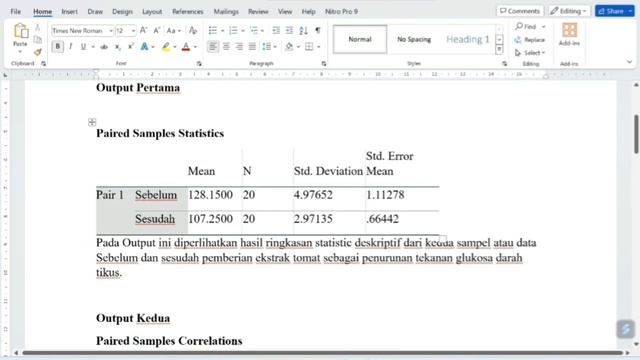
Task: Expand the Styles gallery more arrow
Action: click(x=499, y=50)
